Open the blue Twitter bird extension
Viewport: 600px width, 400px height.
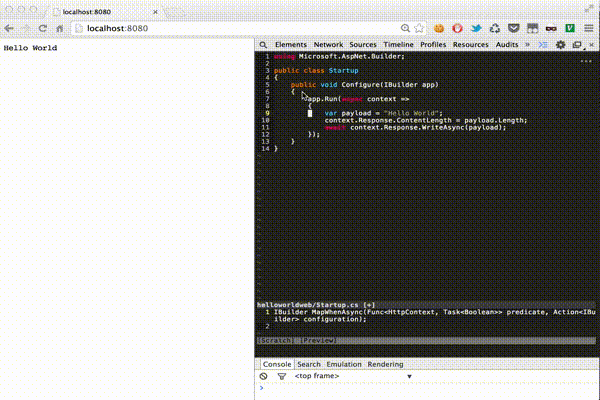pos(476,28)
